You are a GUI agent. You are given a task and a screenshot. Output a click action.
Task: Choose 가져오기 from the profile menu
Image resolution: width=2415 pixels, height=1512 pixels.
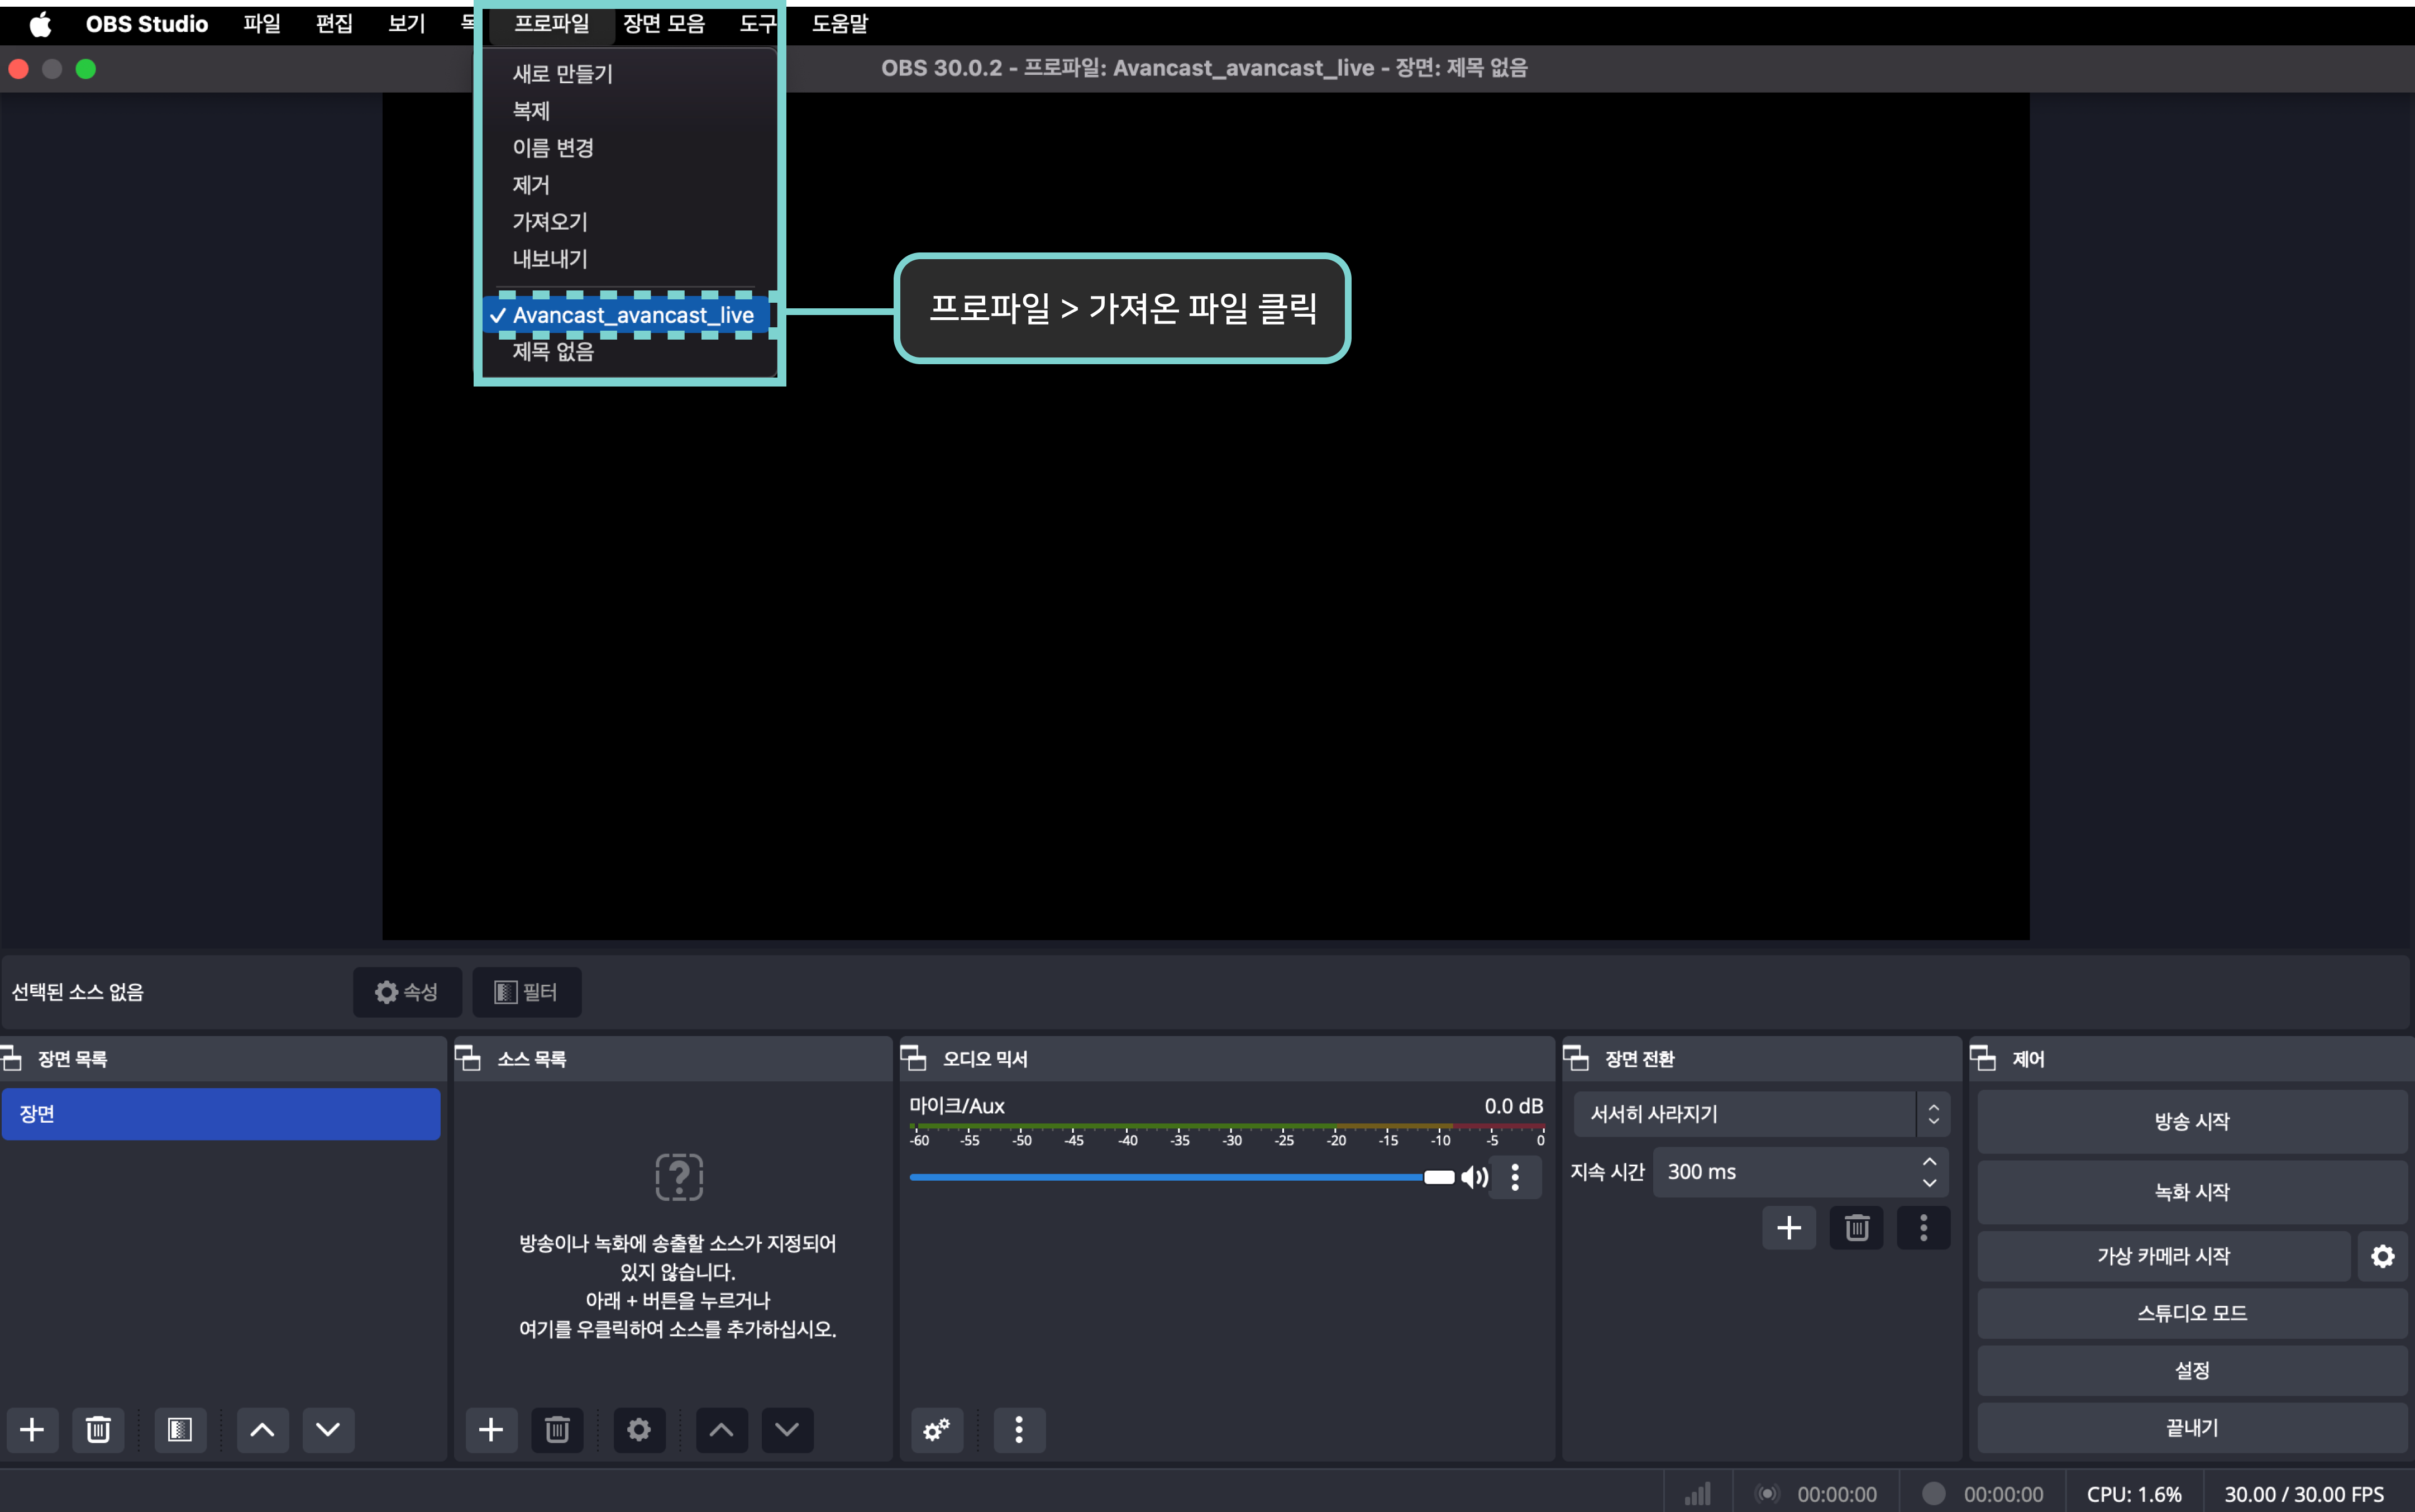(550, 222)
